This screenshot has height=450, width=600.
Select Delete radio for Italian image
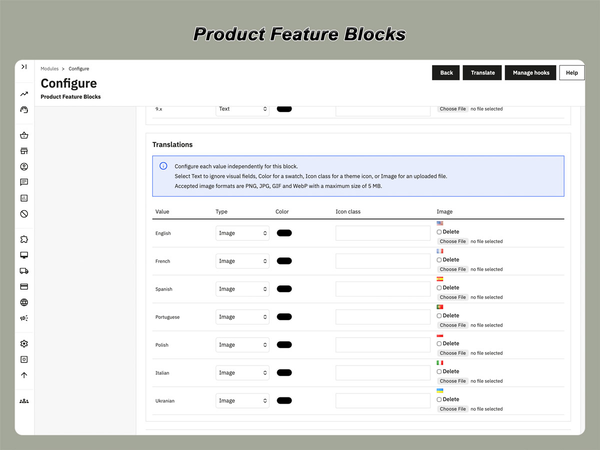[x=439, y=372]
